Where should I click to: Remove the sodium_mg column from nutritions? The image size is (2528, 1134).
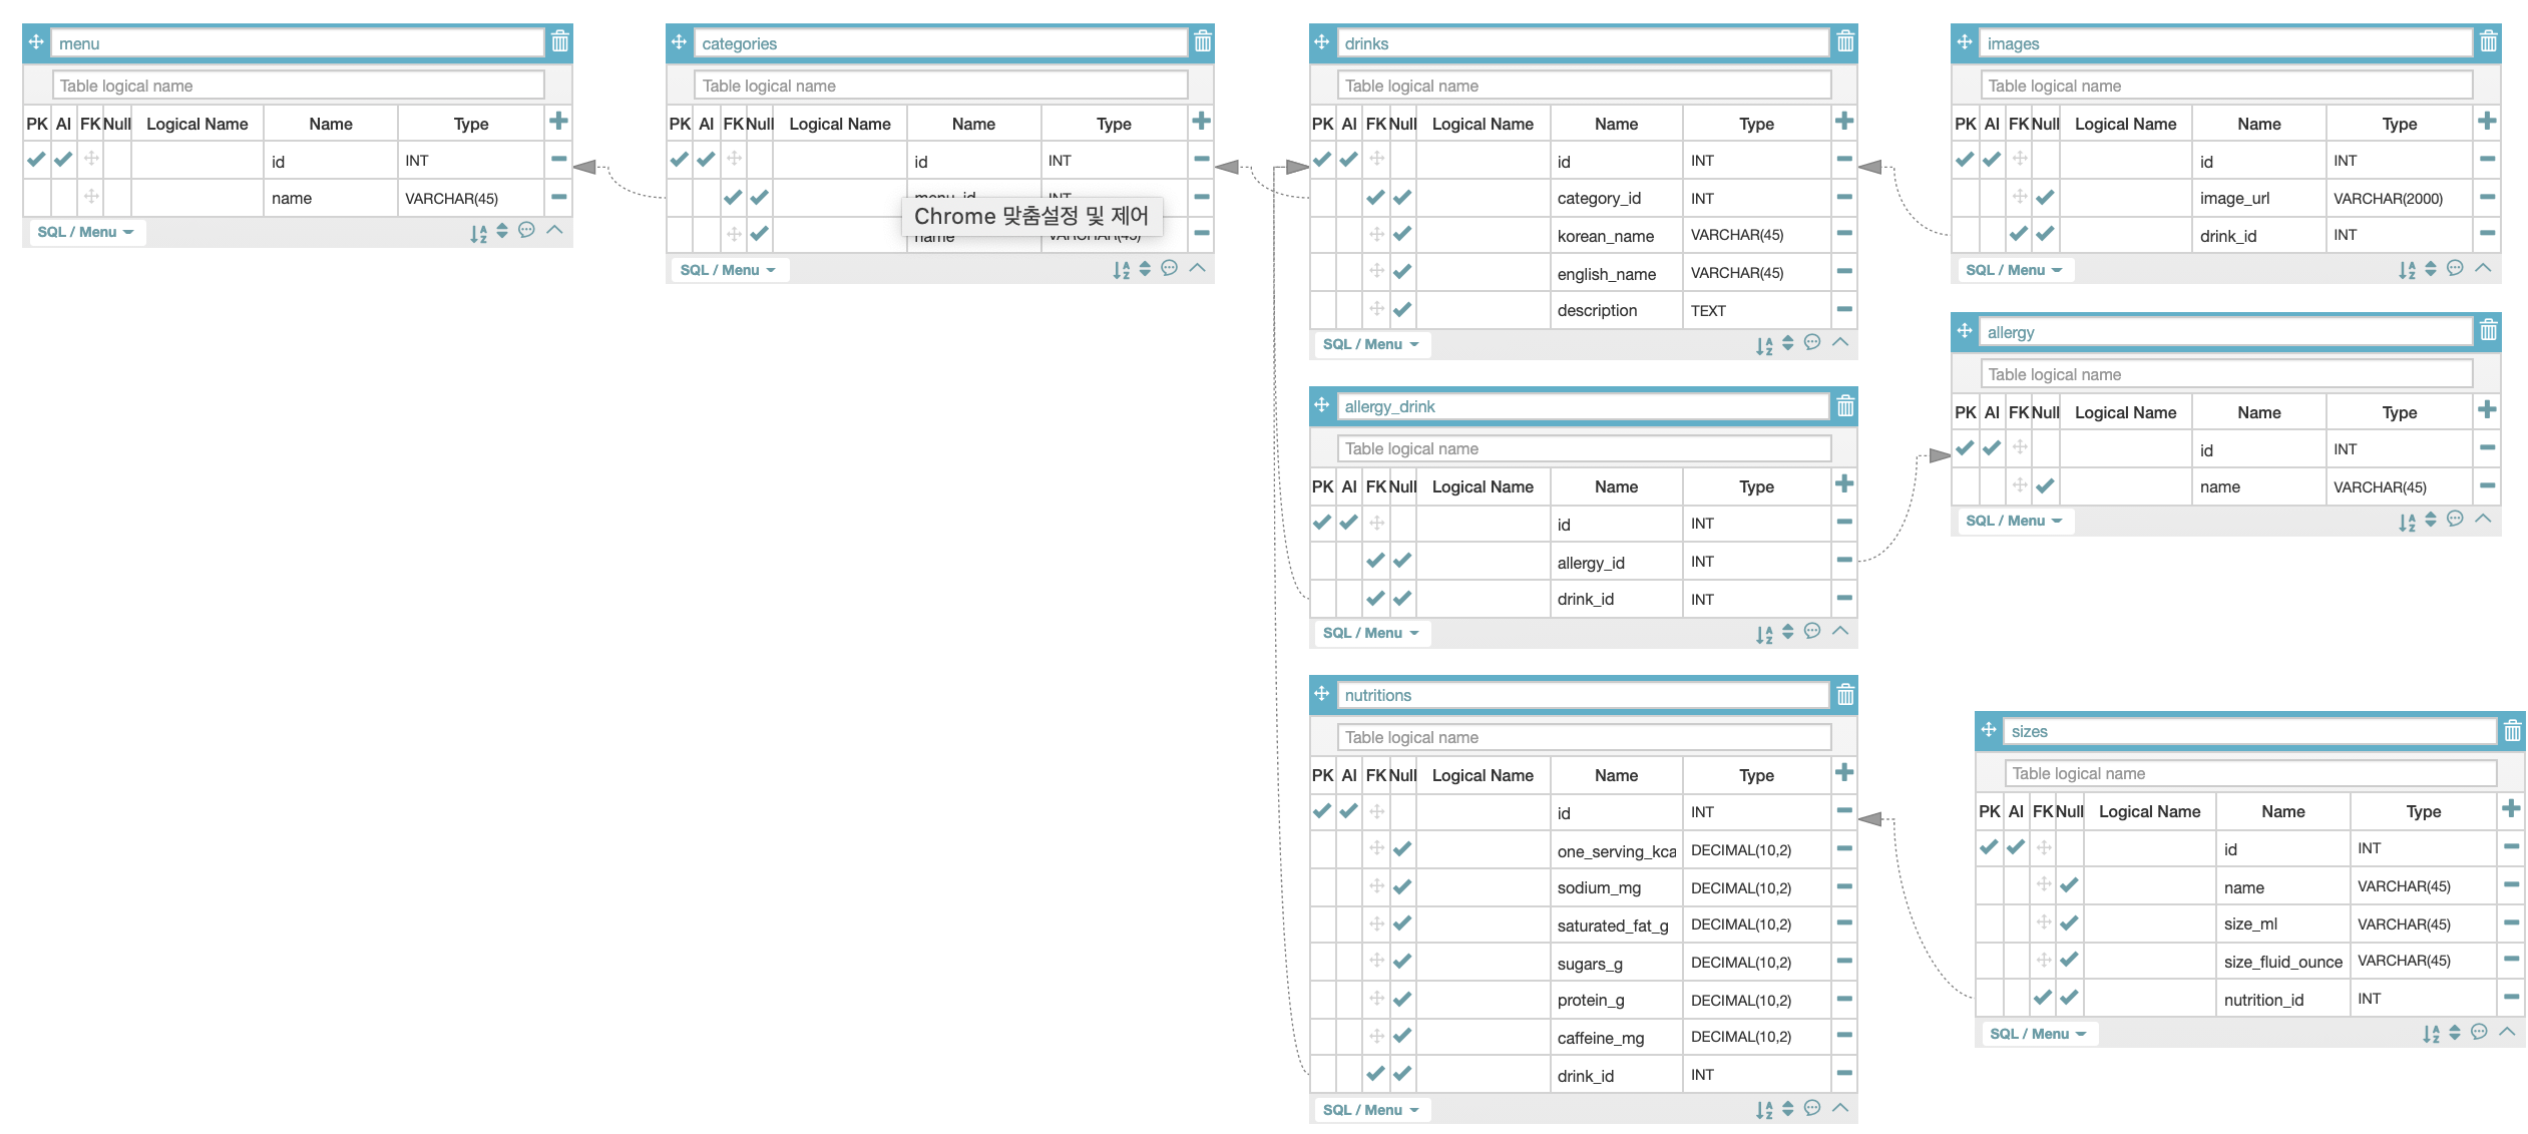point(1844,886)
